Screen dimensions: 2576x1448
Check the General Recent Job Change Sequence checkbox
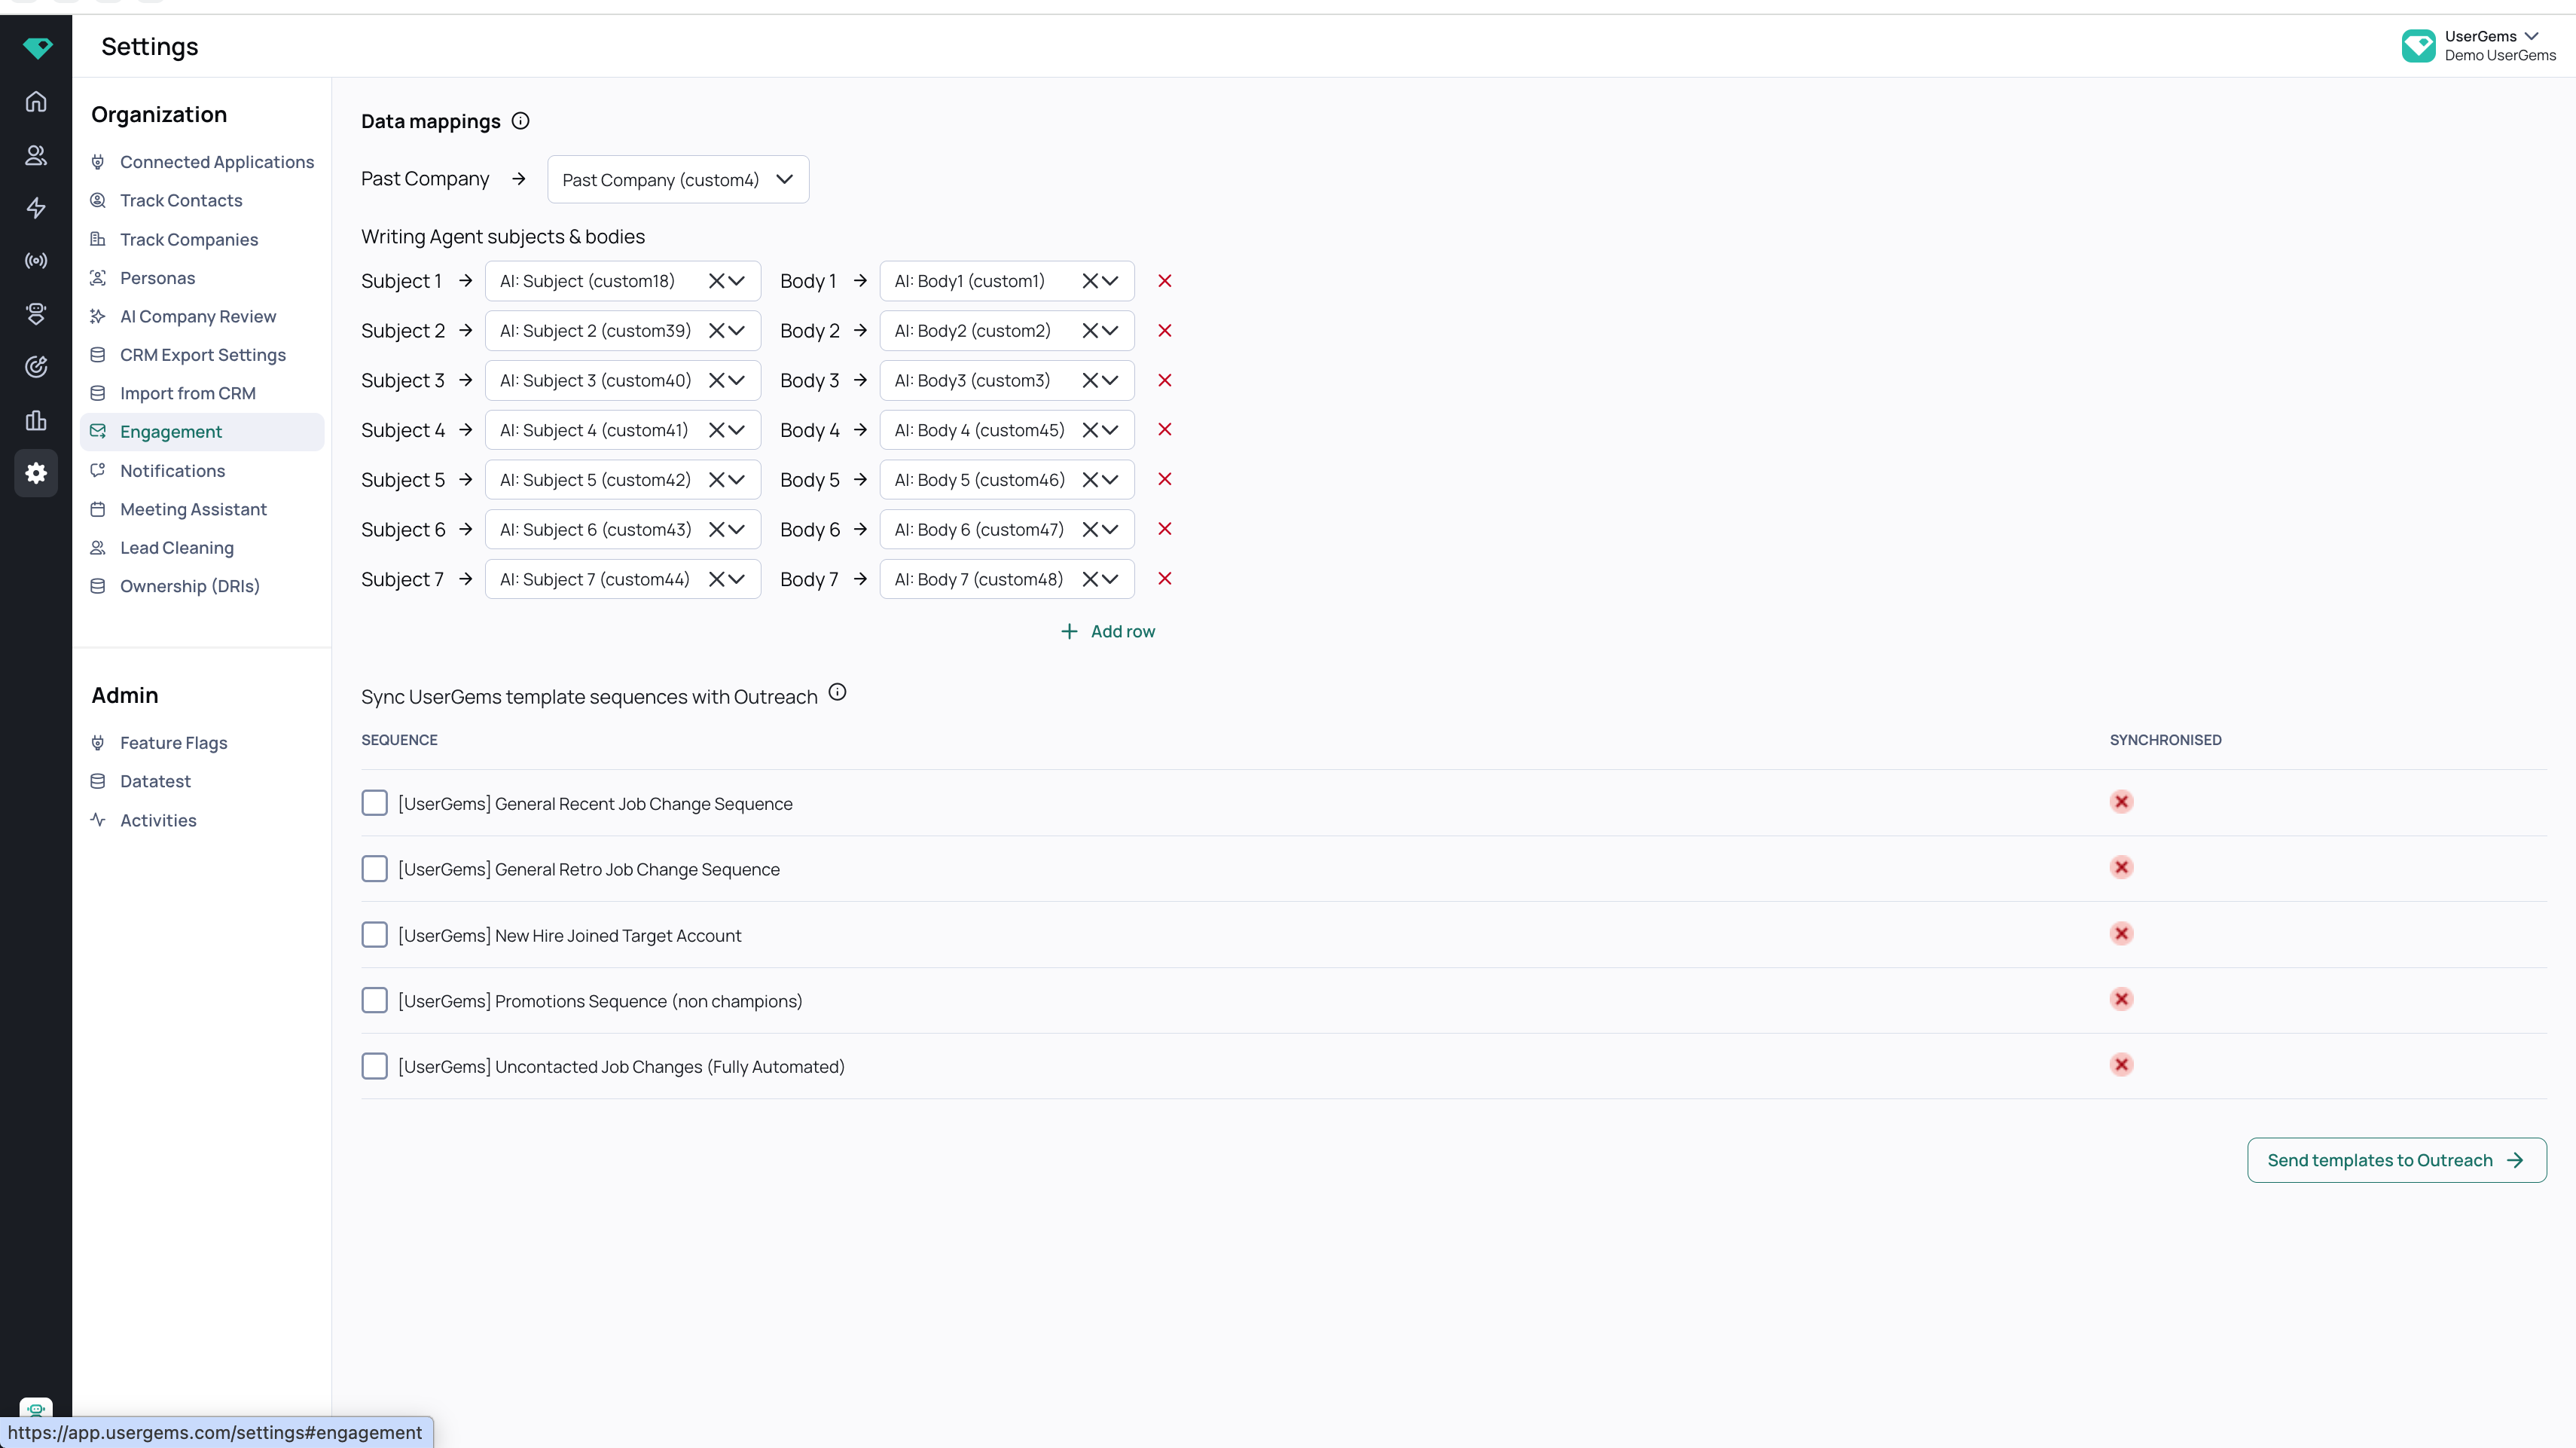coord(375,803)
